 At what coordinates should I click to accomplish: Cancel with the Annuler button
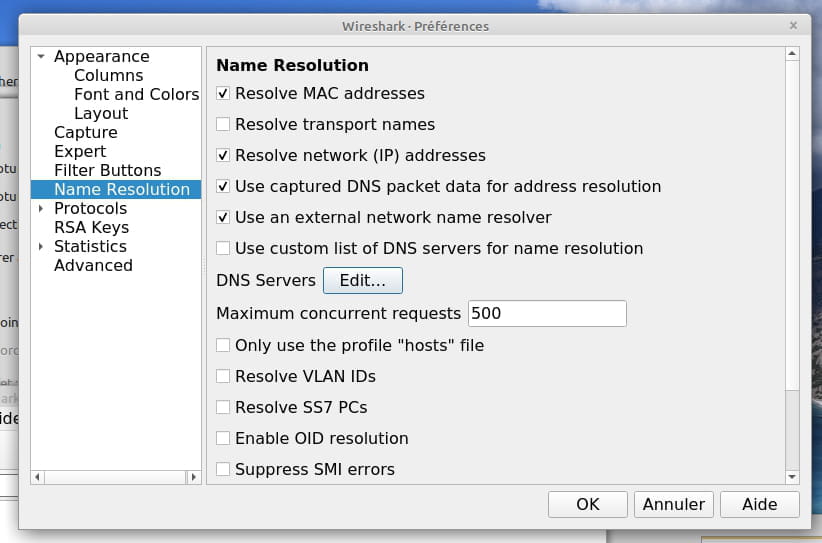pyautogui.click(x=674, y=504)
